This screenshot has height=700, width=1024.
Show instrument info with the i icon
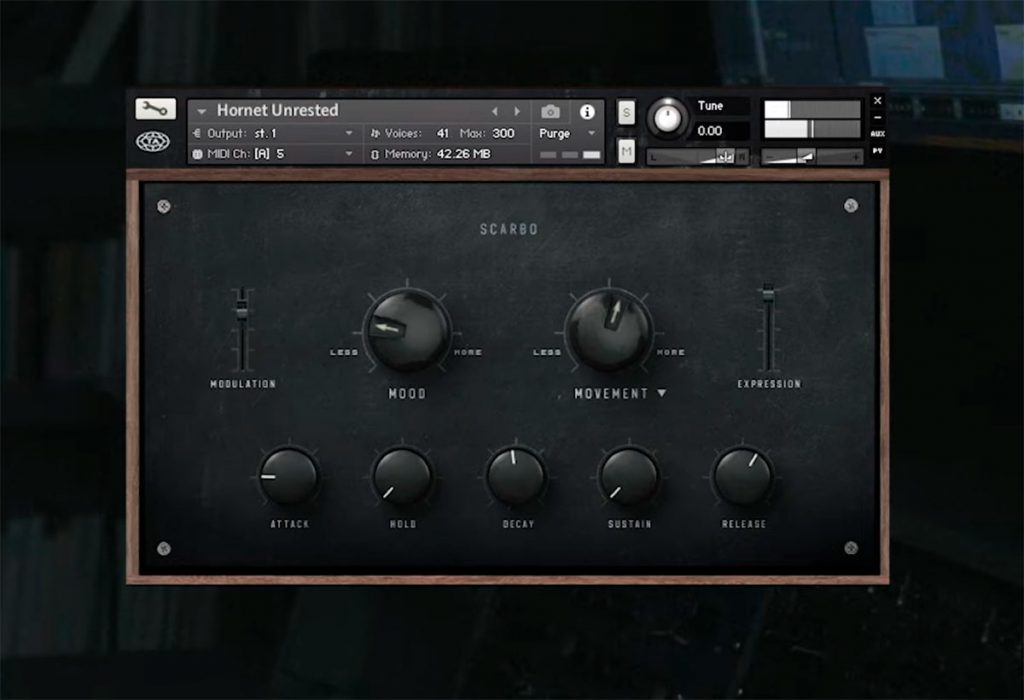(587, 112)
